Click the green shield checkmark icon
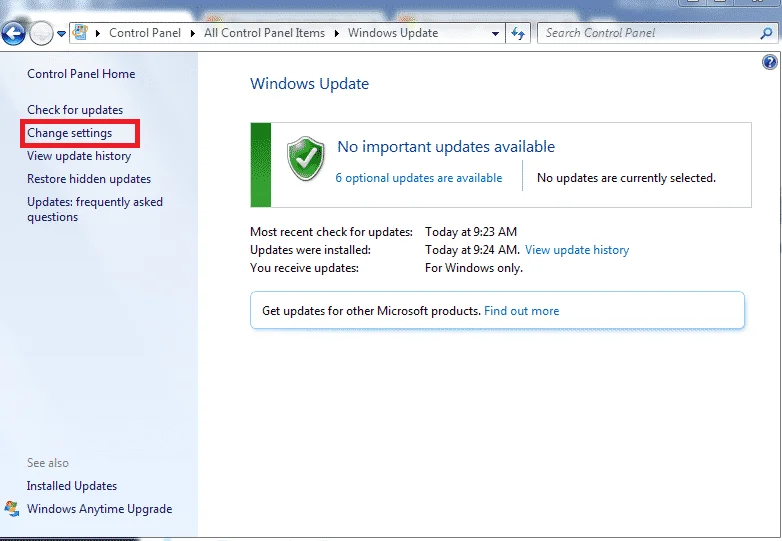This screenshot has width=782, height=541. click(306, 159)
